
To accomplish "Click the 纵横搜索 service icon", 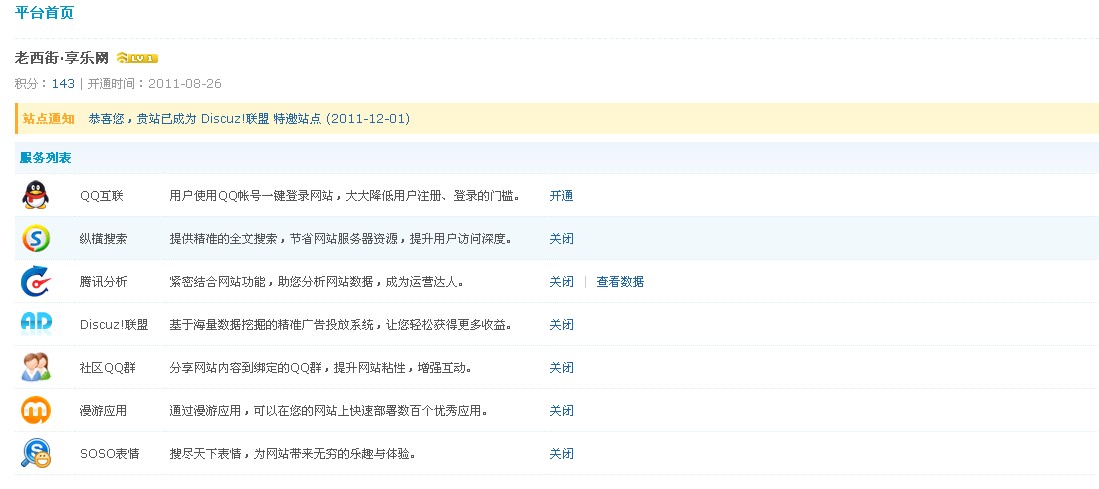I will click(36, 238).
